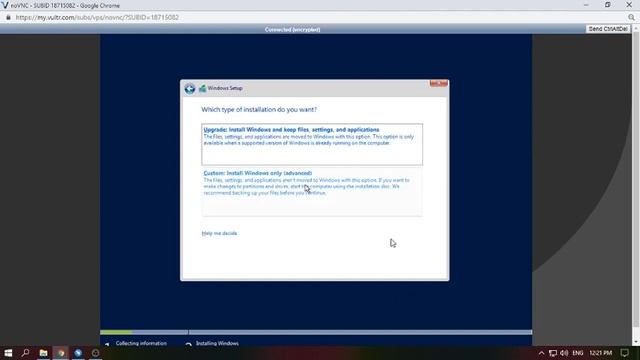Close the Windows Setup dialog

coord(438,84)
